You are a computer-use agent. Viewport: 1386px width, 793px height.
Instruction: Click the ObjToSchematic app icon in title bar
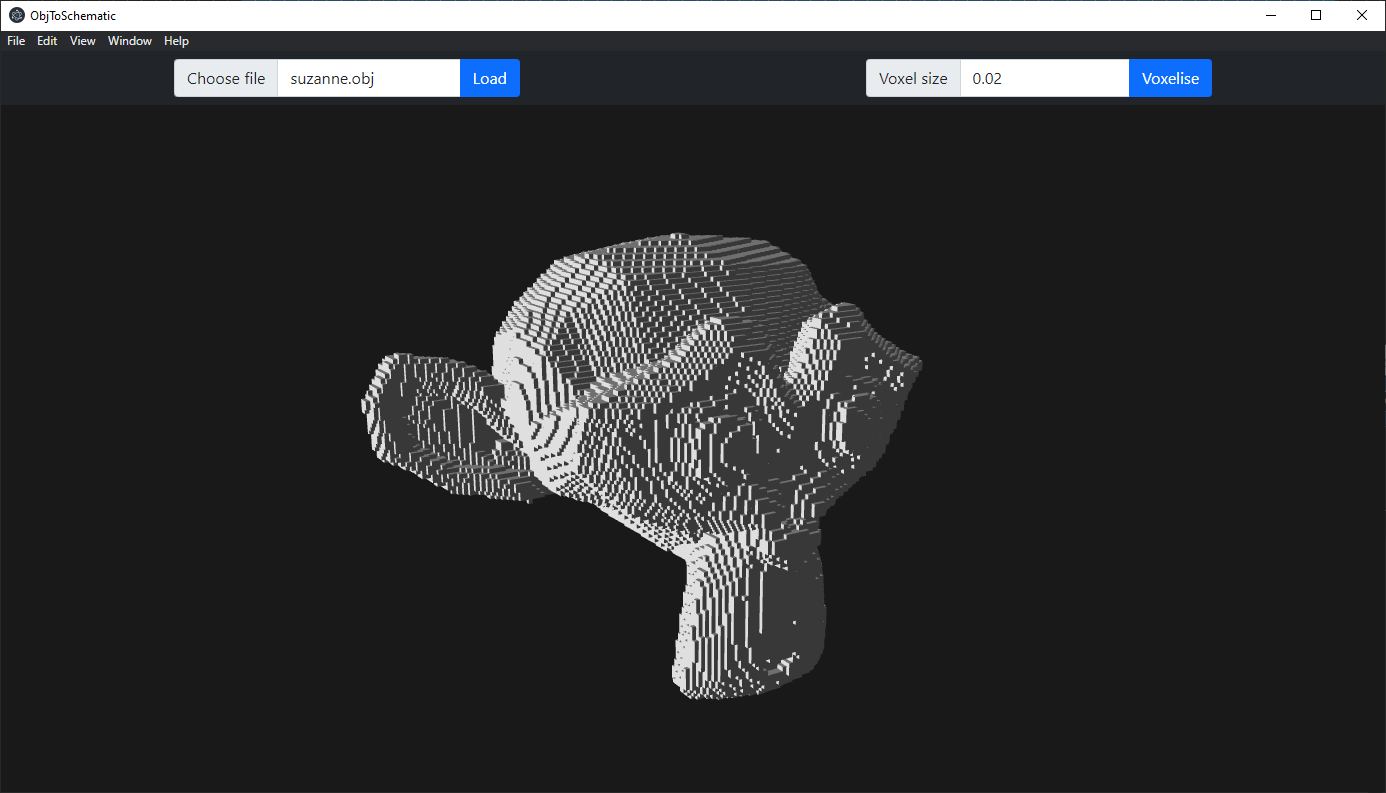pyautogui.click(x=17, y=15)
